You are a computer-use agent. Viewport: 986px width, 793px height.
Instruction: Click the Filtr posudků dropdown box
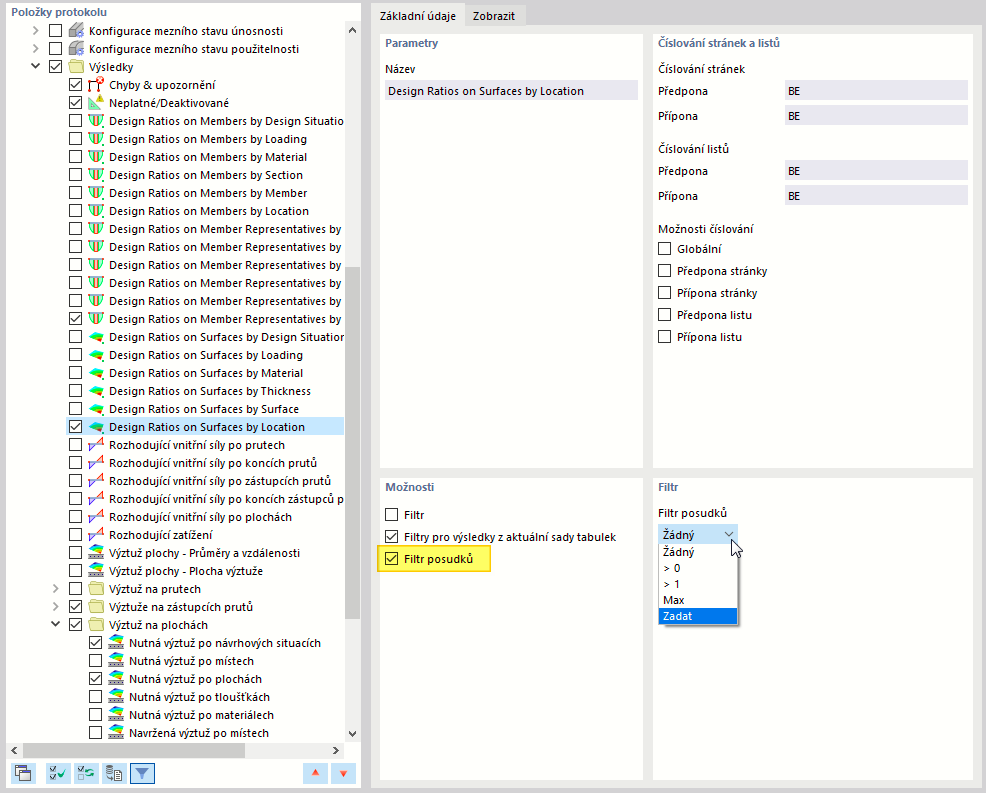click(x=697, y=535)
